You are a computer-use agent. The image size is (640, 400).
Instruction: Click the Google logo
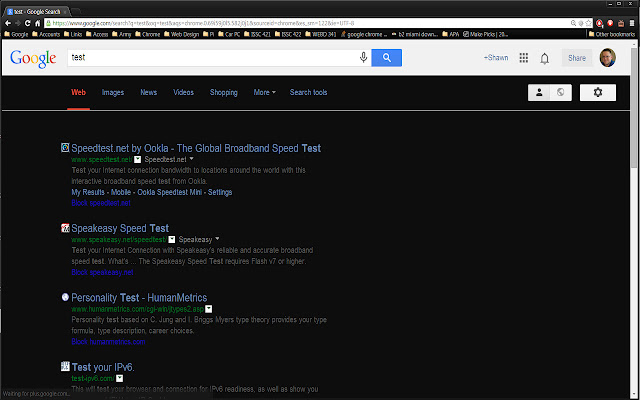click(x=32, y=59)
